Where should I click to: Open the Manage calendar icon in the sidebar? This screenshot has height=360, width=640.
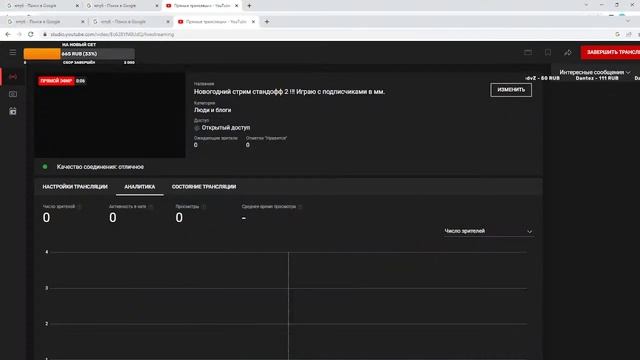[x=13, y=111]
